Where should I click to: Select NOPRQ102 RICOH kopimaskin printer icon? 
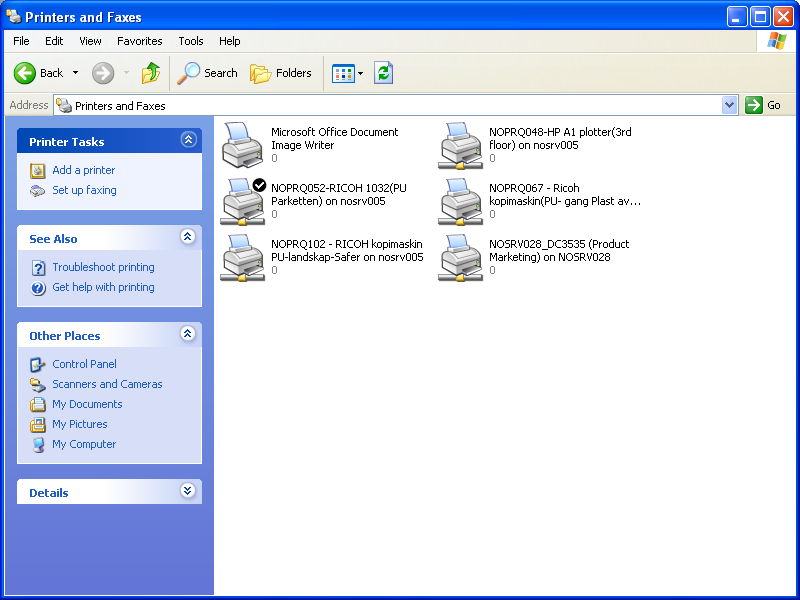(x=242, y=256)
